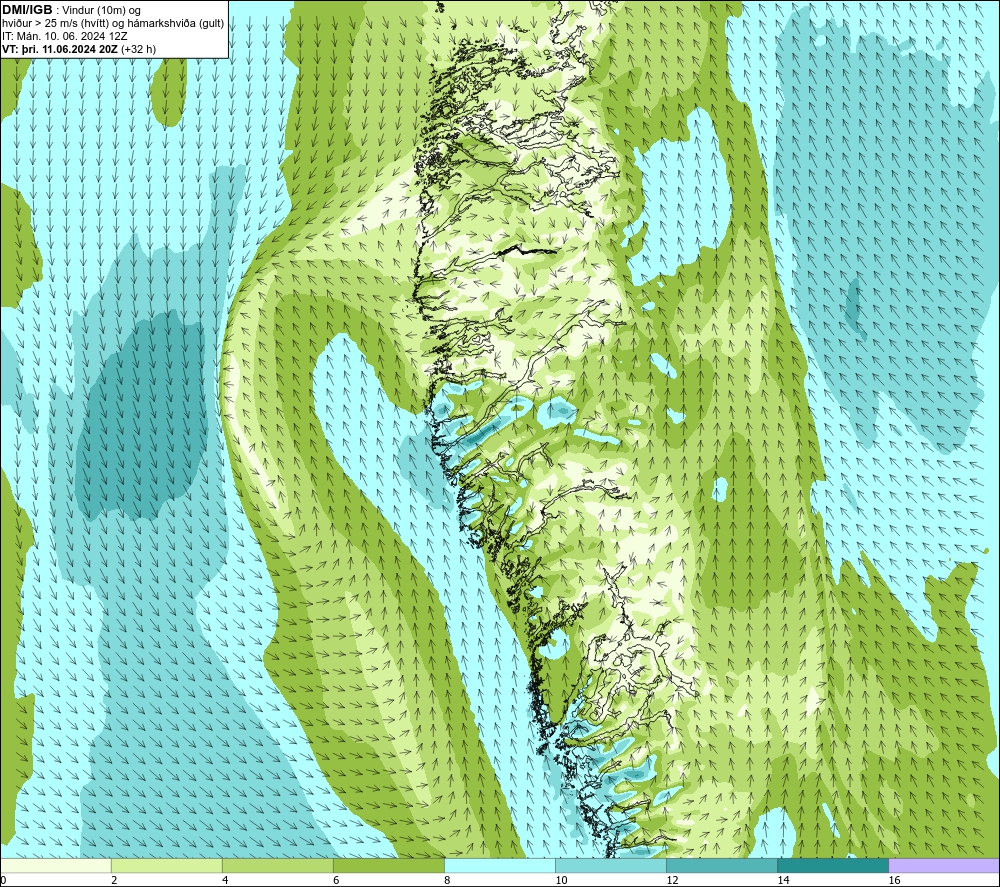
Task: Click the 10–12 m/s turquoise swatch
Action: point(611,865)
